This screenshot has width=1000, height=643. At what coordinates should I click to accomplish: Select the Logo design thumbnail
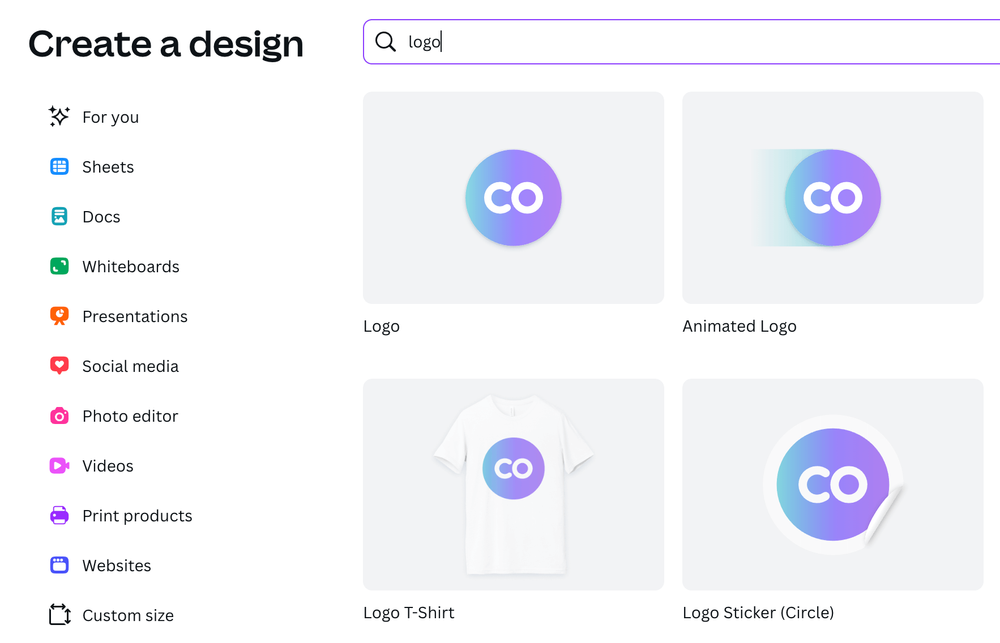(513, 198)
